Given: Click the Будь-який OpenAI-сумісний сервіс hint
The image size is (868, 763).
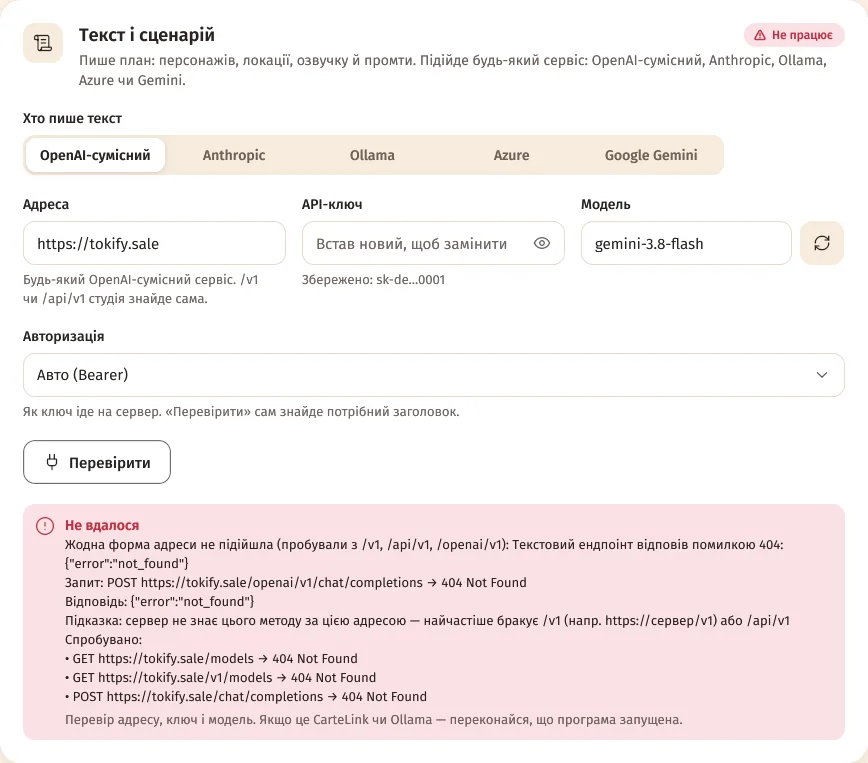Looking at the screenshot, I should 141,289.
